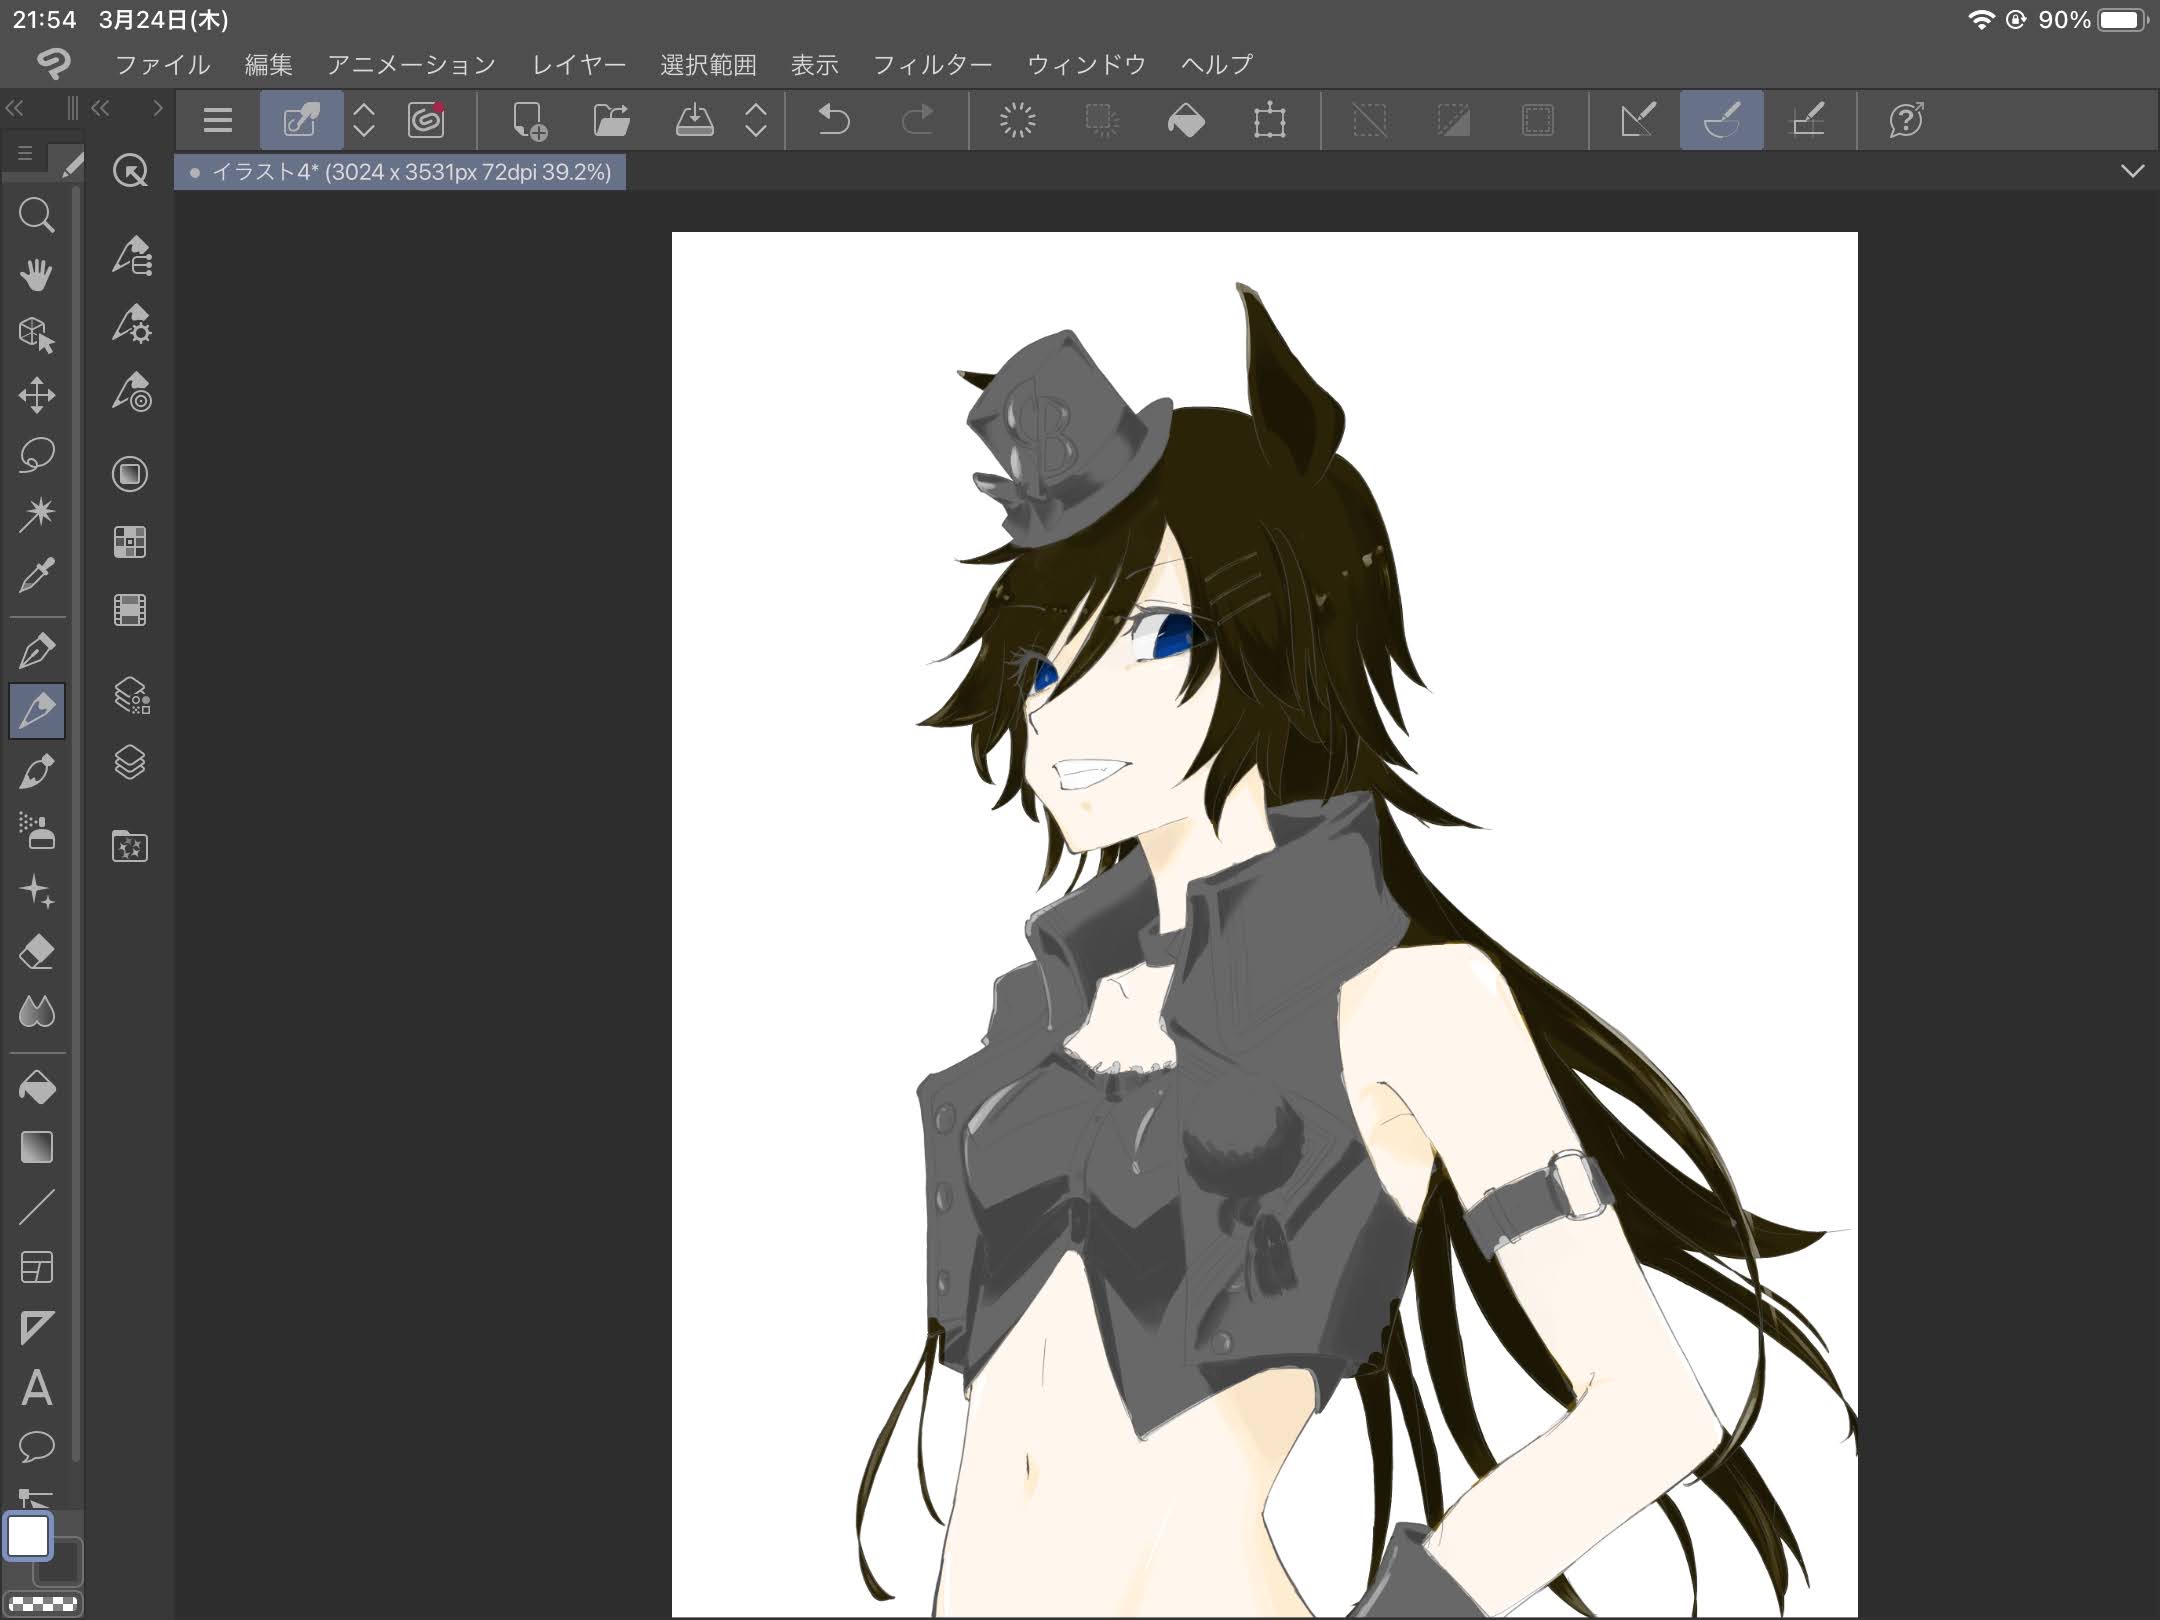Select the イラスト4 canvas tab
Screen dimensions: 2160x1620
400,172
